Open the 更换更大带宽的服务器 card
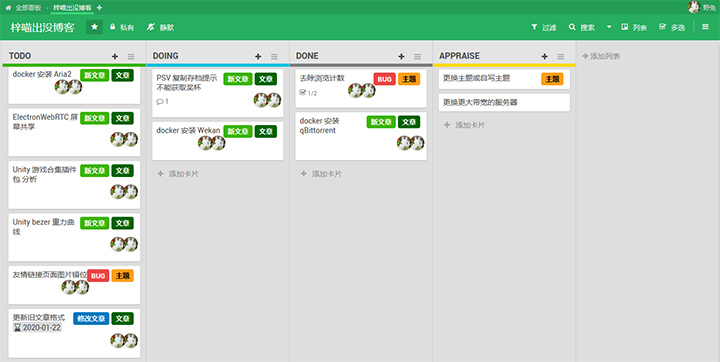This screenshot has width=720, height=362. [504, 102]
